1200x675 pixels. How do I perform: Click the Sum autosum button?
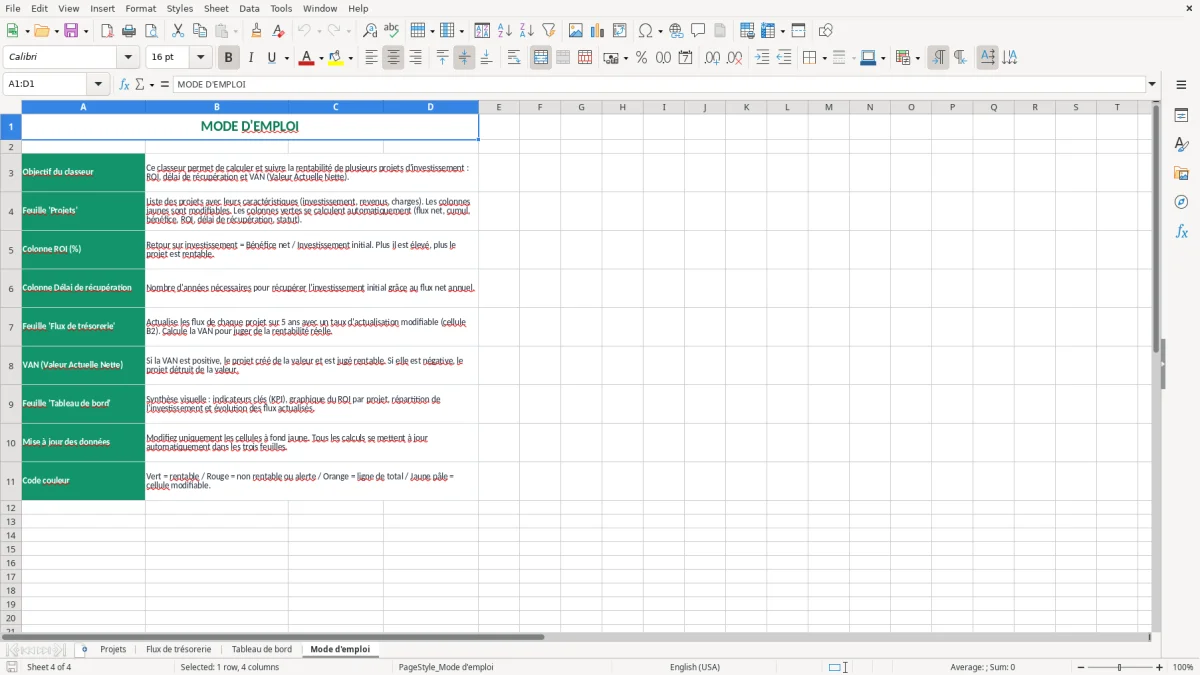point(140,84)
